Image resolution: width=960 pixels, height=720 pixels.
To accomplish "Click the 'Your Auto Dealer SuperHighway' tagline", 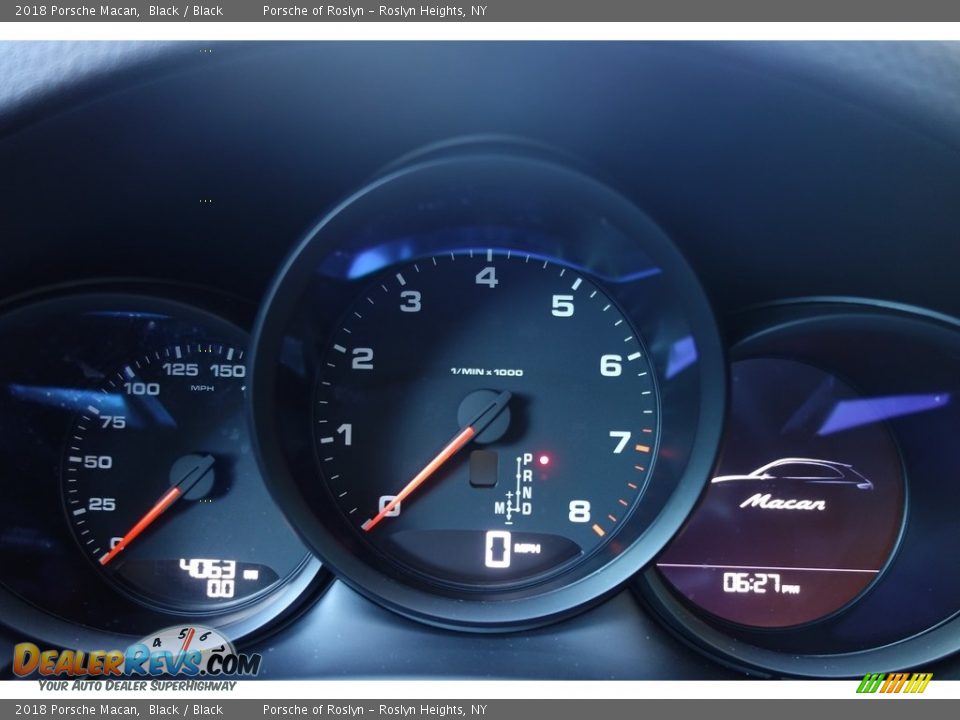I will (x=137, y=686).
